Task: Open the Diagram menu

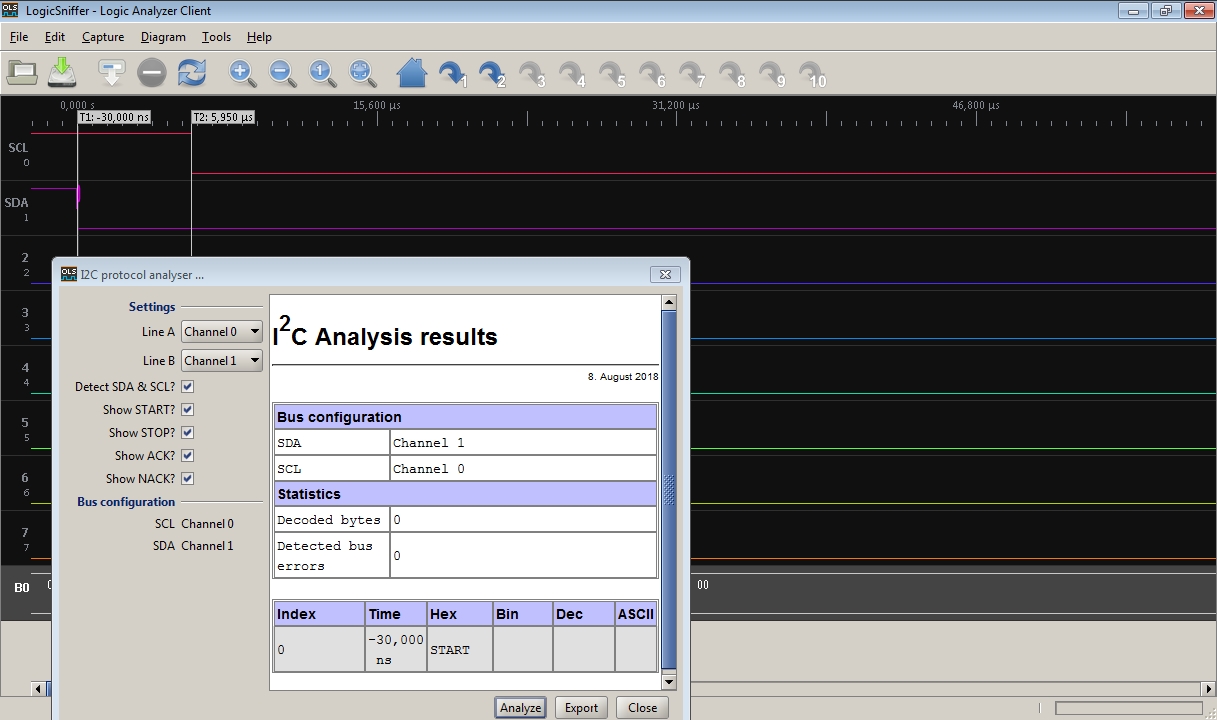Action: coord(163,37)
